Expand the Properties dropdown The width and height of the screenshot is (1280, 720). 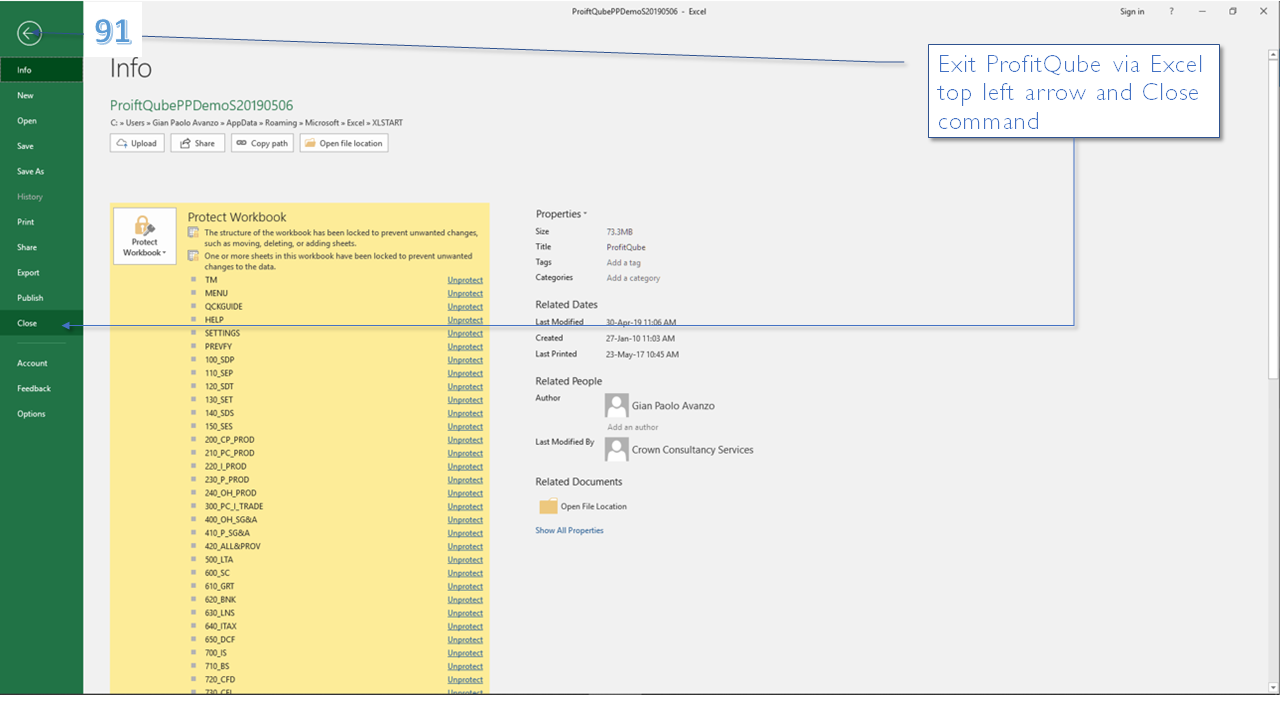(561, 214)
